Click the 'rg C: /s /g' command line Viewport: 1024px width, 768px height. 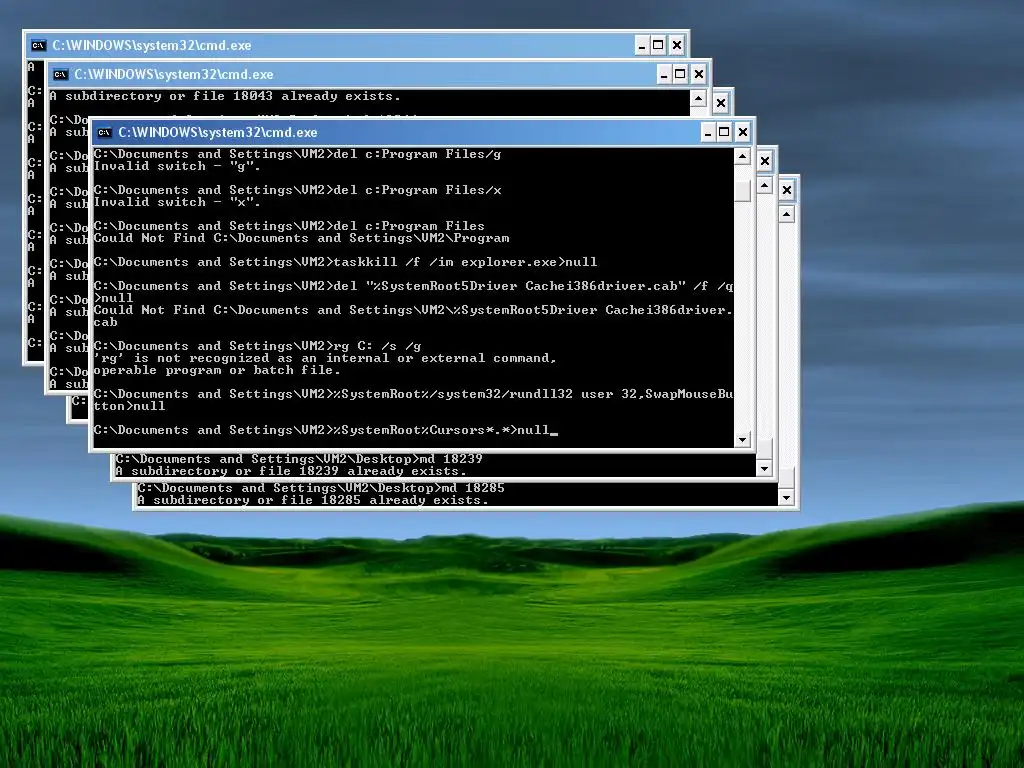coord(257,346)
